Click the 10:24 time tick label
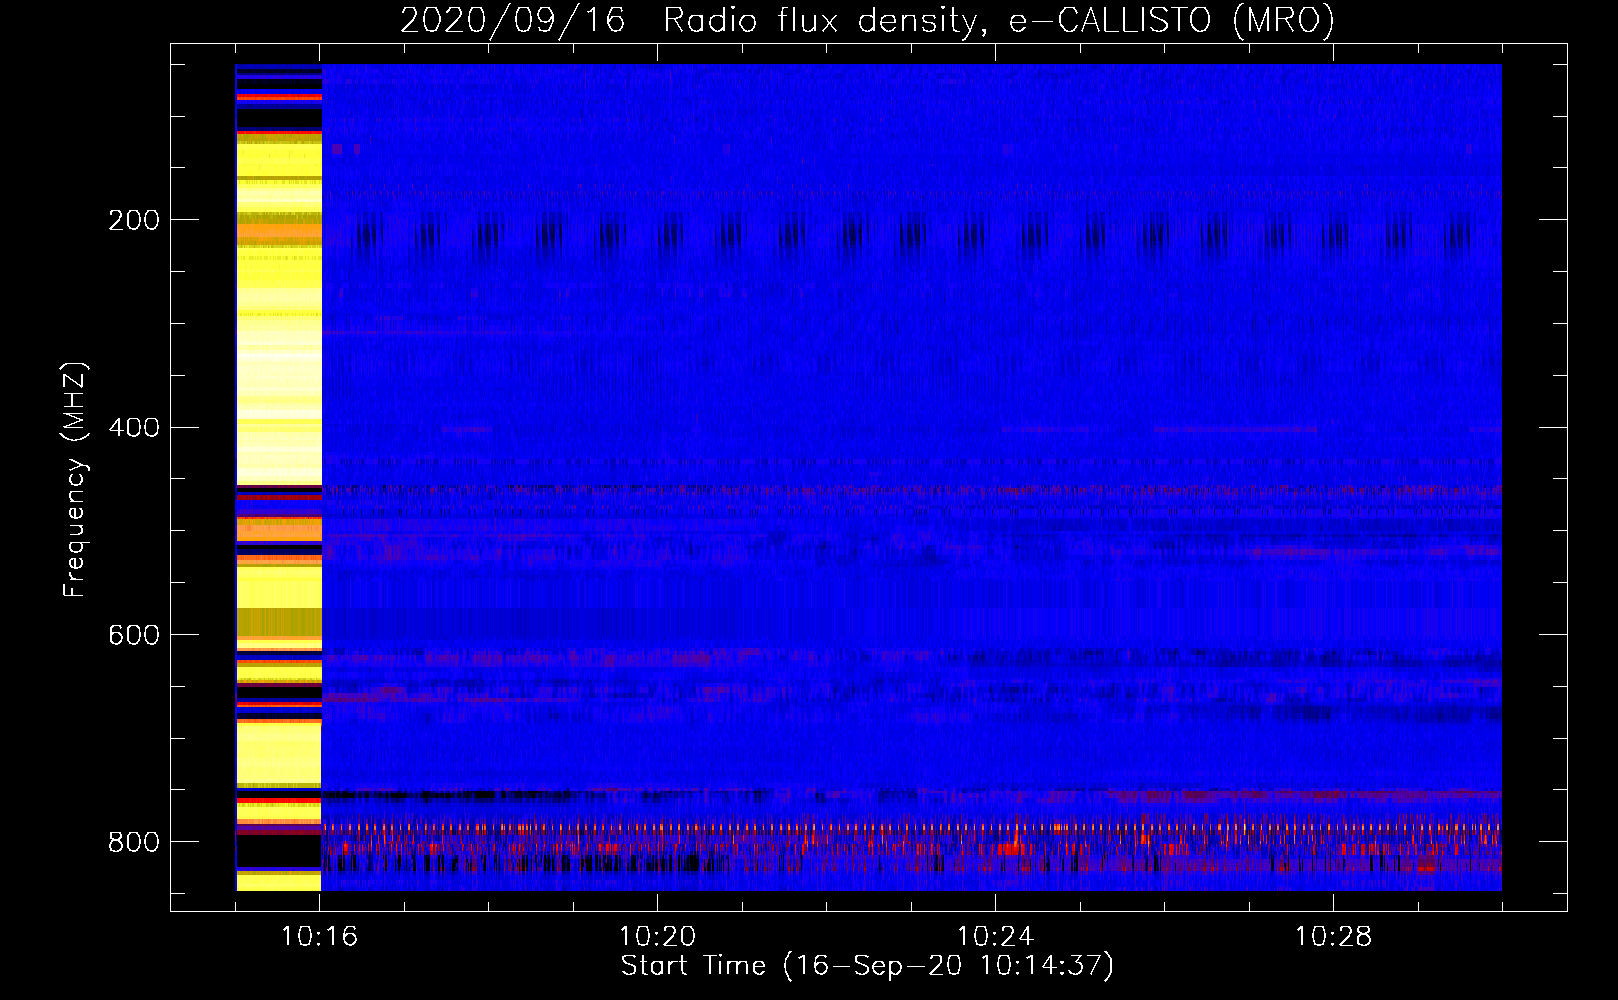 pos(995,936)
